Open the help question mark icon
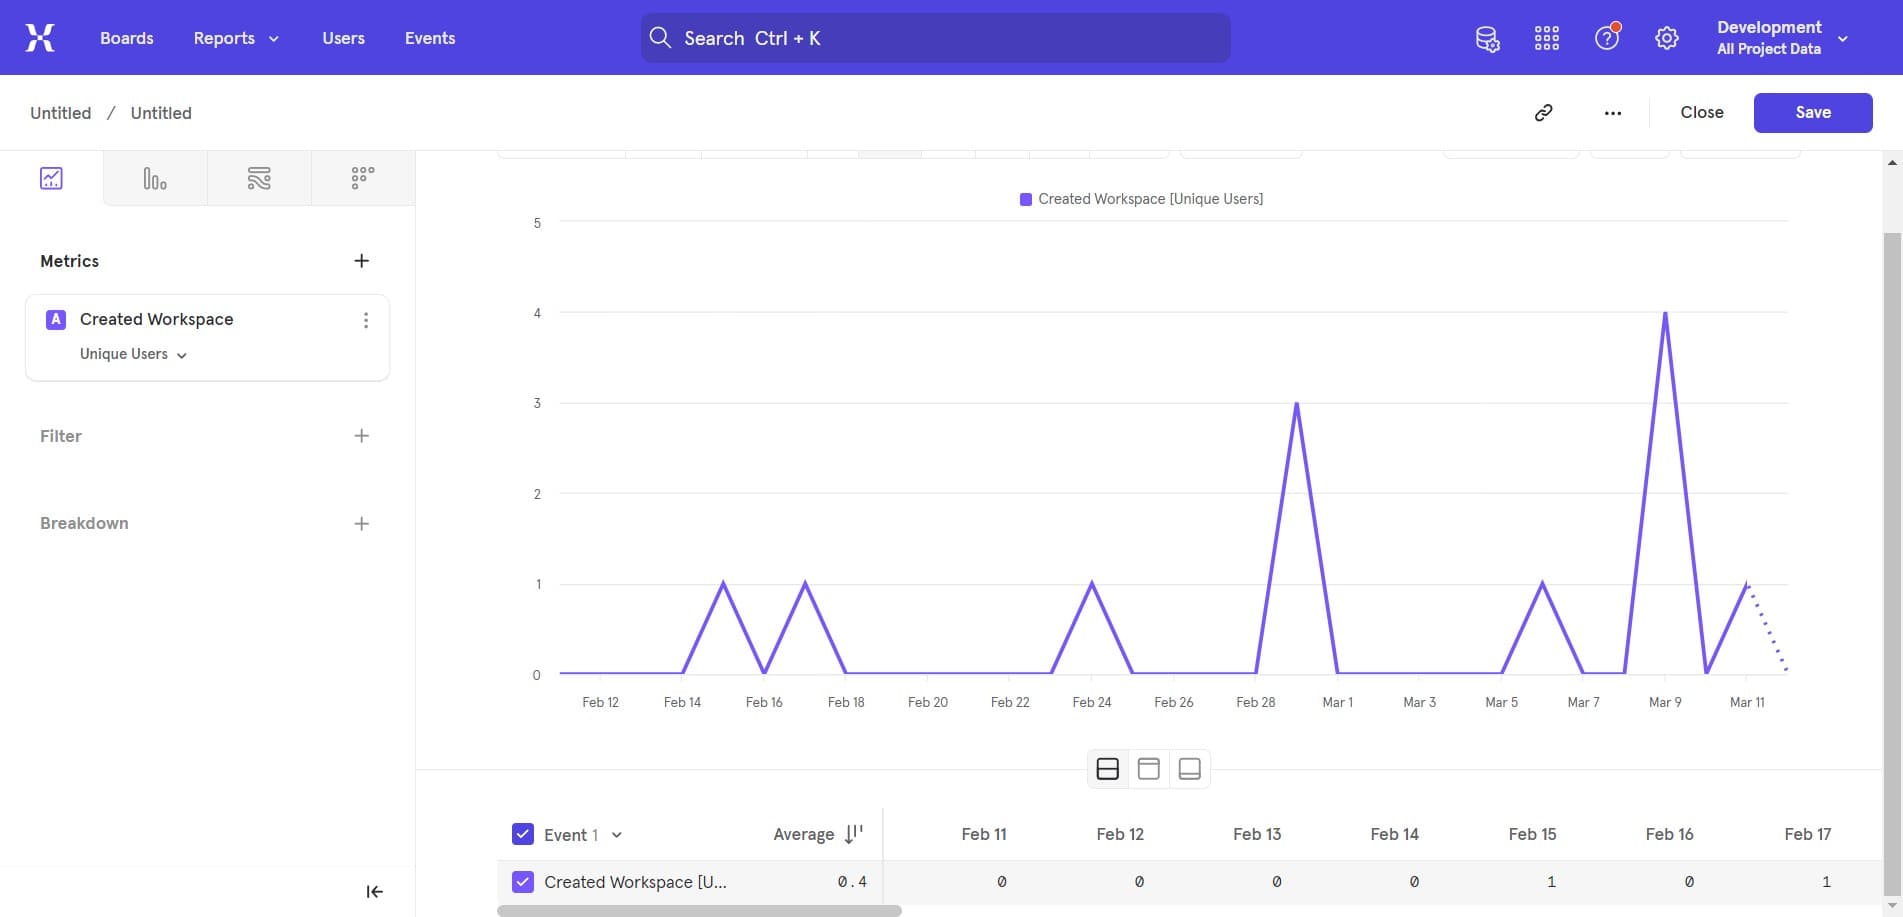Image resolution: width=1903 pixels, height=917 pixels. pyautogui.click(x=1606, y=38)
